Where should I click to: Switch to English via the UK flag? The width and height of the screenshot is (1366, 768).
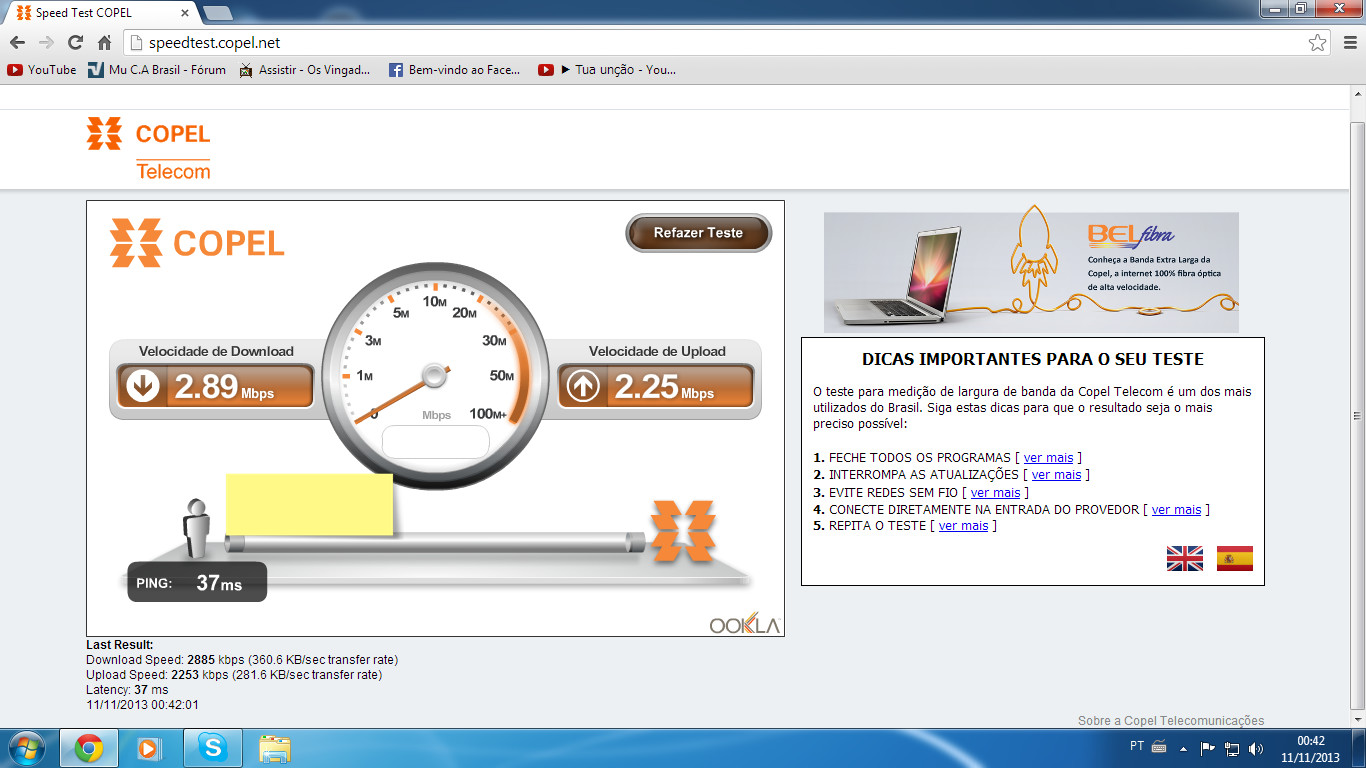1184,559
